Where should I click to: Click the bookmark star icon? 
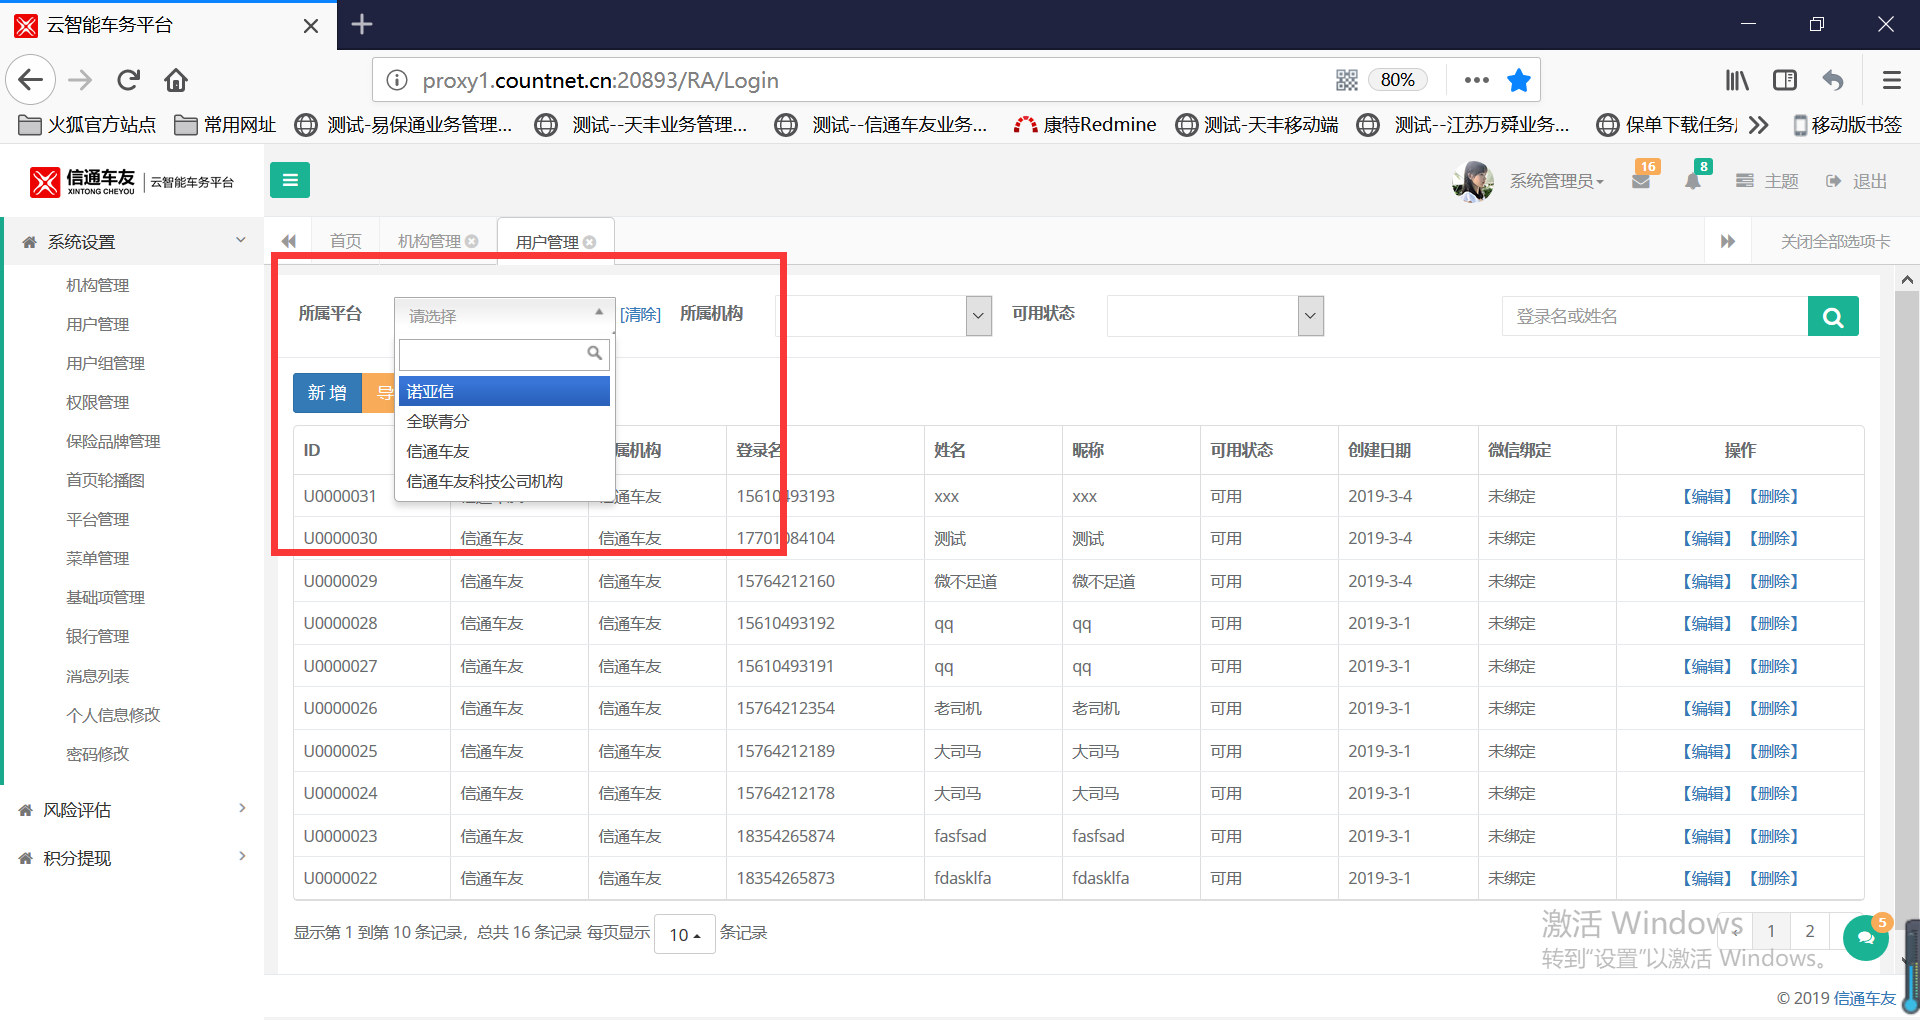(x=1519, y=80)
